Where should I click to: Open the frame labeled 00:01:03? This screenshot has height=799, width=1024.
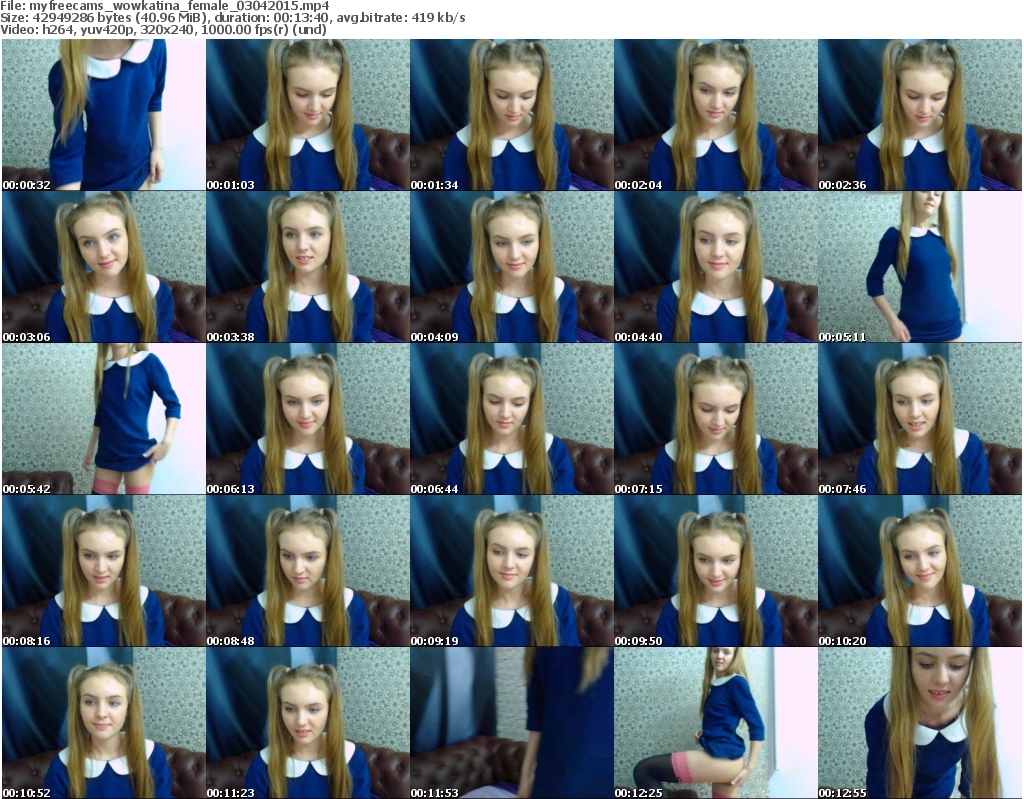307,115
